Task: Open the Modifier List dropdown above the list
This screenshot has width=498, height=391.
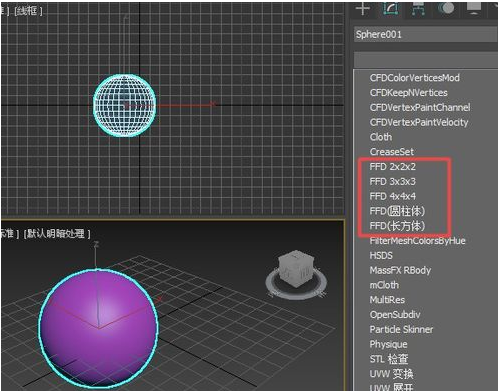Action: pyautogui.click(x=426, y=60)
